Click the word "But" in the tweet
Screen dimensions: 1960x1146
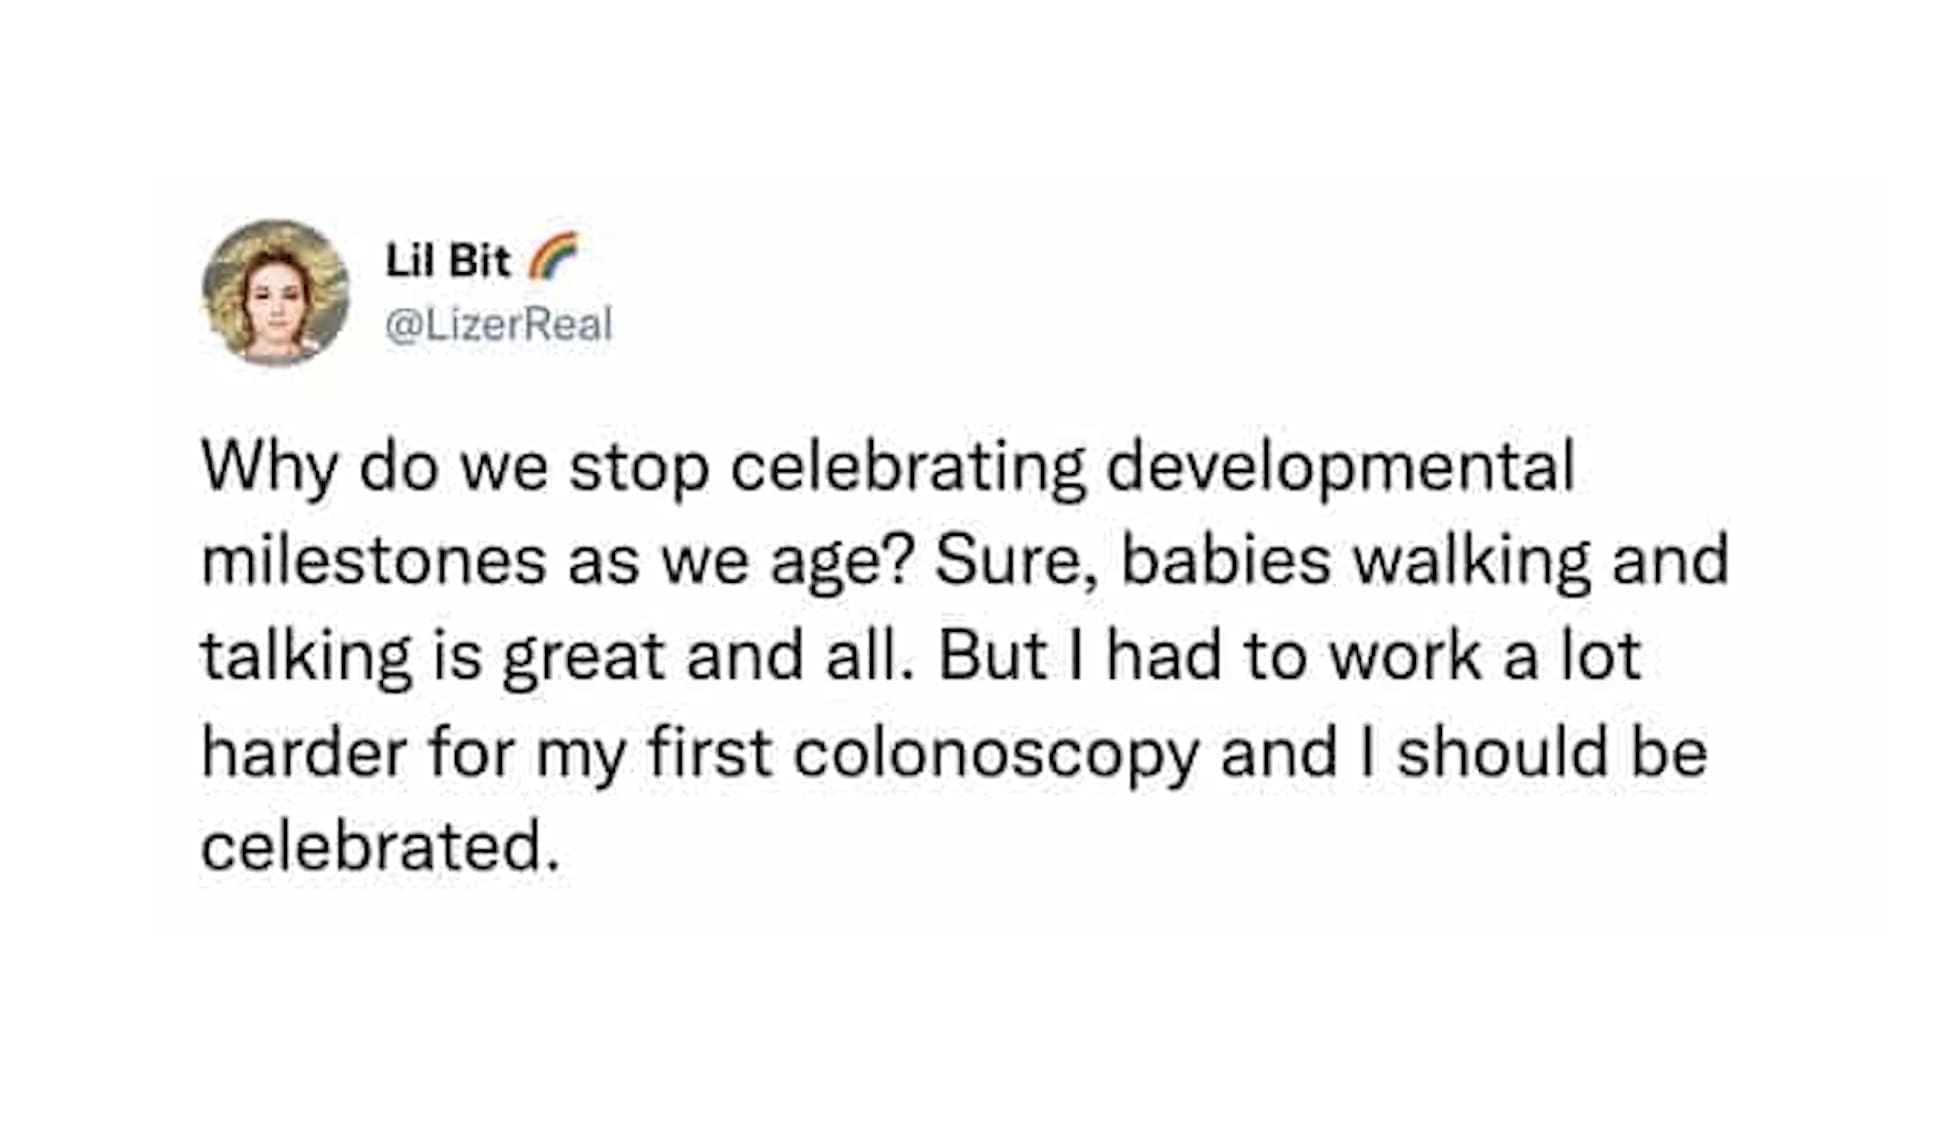(x=992, y=656)
